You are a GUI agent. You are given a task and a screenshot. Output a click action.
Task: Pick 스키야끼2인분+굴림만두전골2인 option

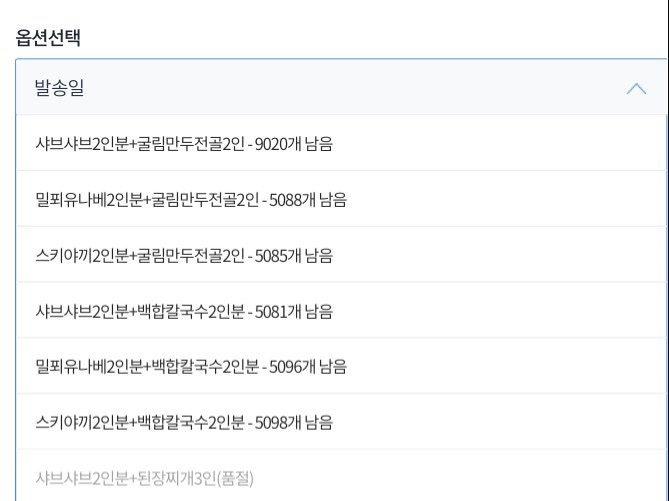(x=183, y=255)
